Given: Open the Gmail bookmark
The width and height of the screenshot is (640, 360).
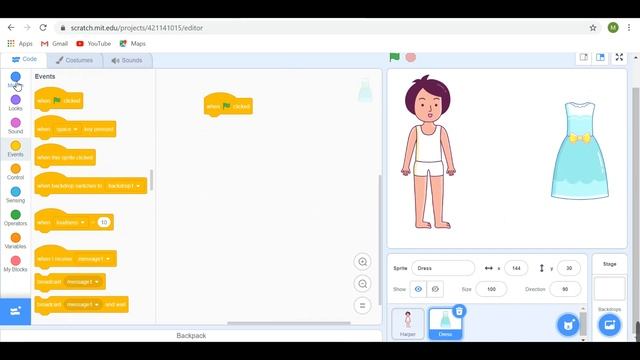Looking at the screenshot, I should pyautogui.click(x=54, y=43).
